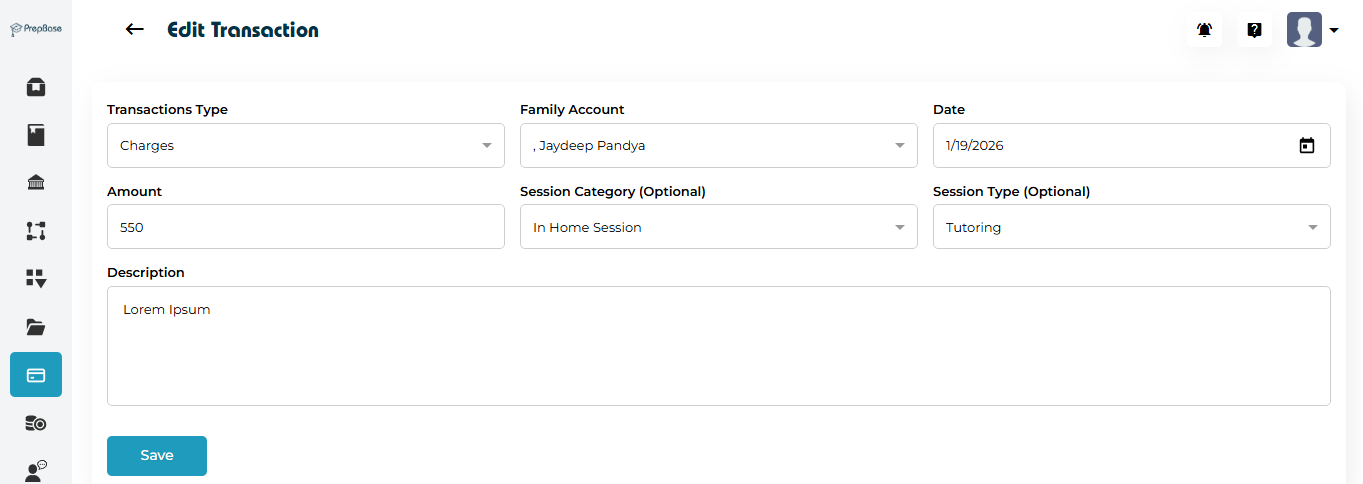The width and height of the screenshot is (1363, 484).
Task: Go back using the left arrow
Action: 135,30
